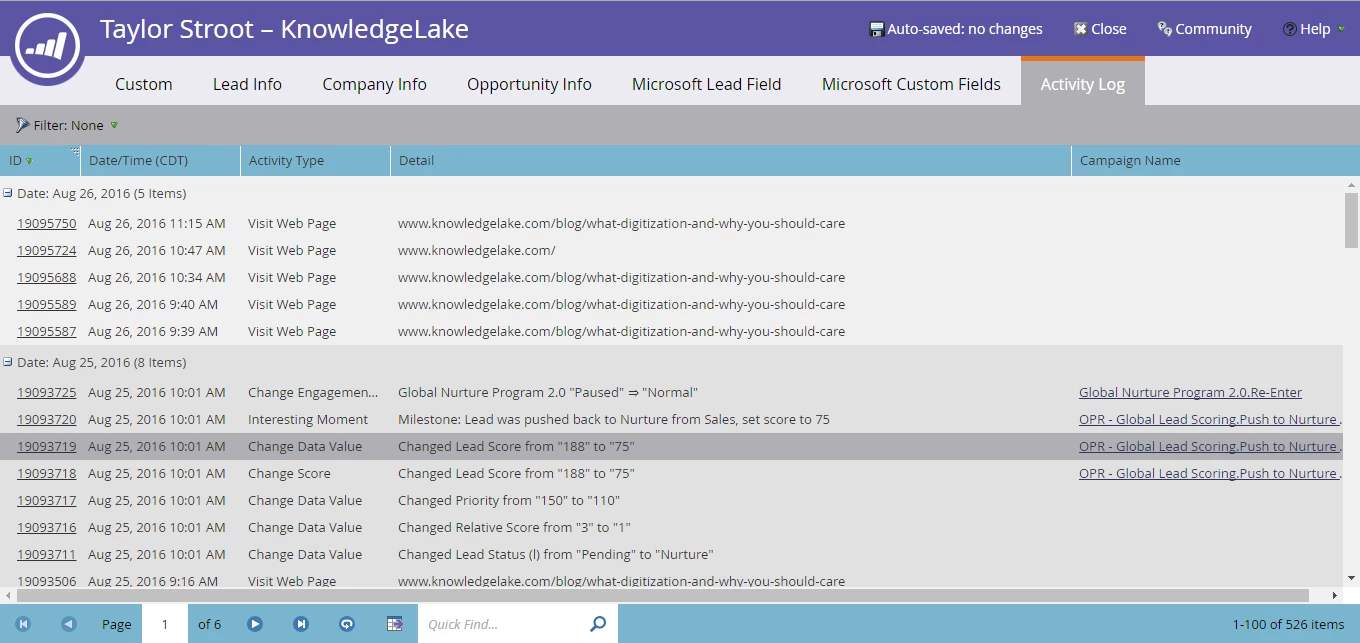
Task: Open the Help dropdown menu
Action: pyautogui.click(x=1314, y=29)
